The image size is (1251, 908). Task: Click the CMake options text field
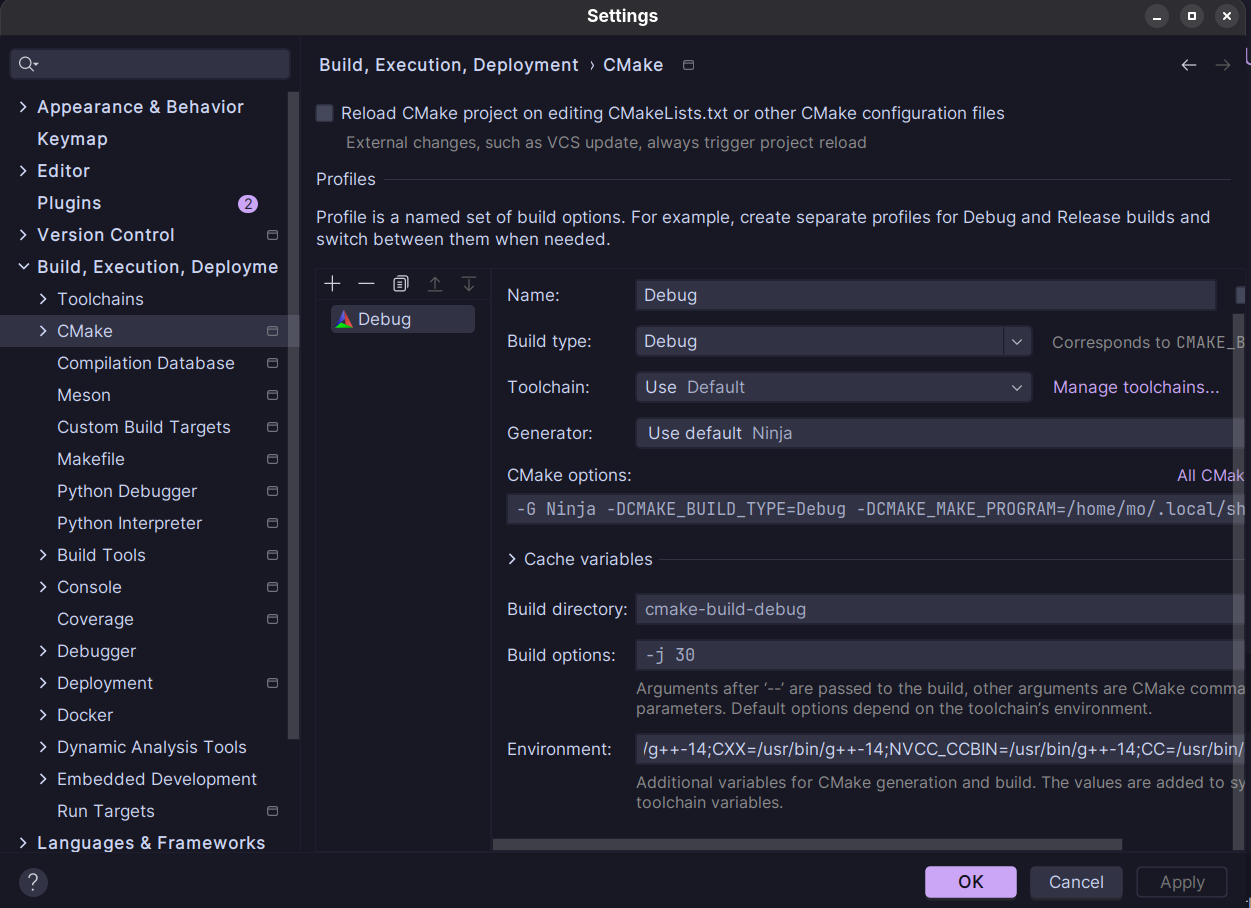coord(876,509)
